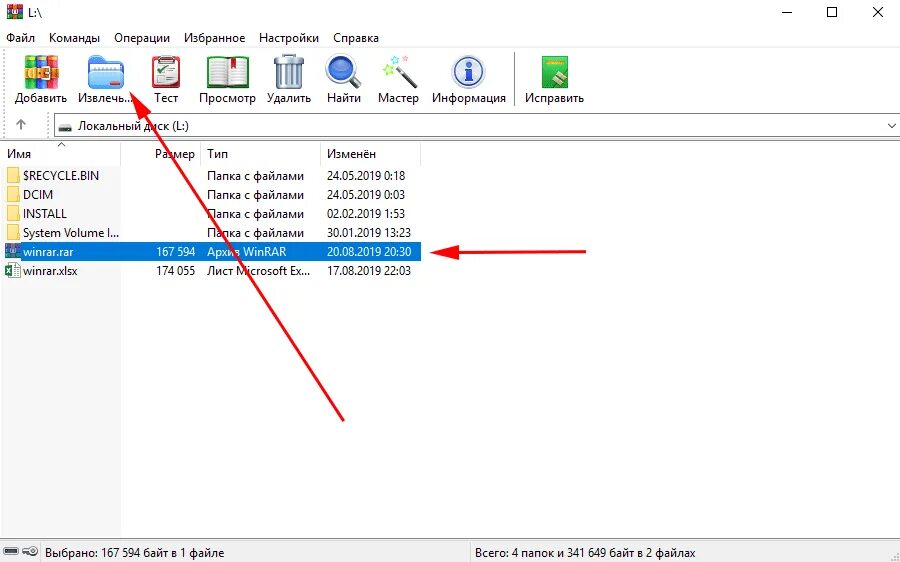Minimize the WinRAR window
The width and height of the screenshot is (900, 562).
(787, 12)
